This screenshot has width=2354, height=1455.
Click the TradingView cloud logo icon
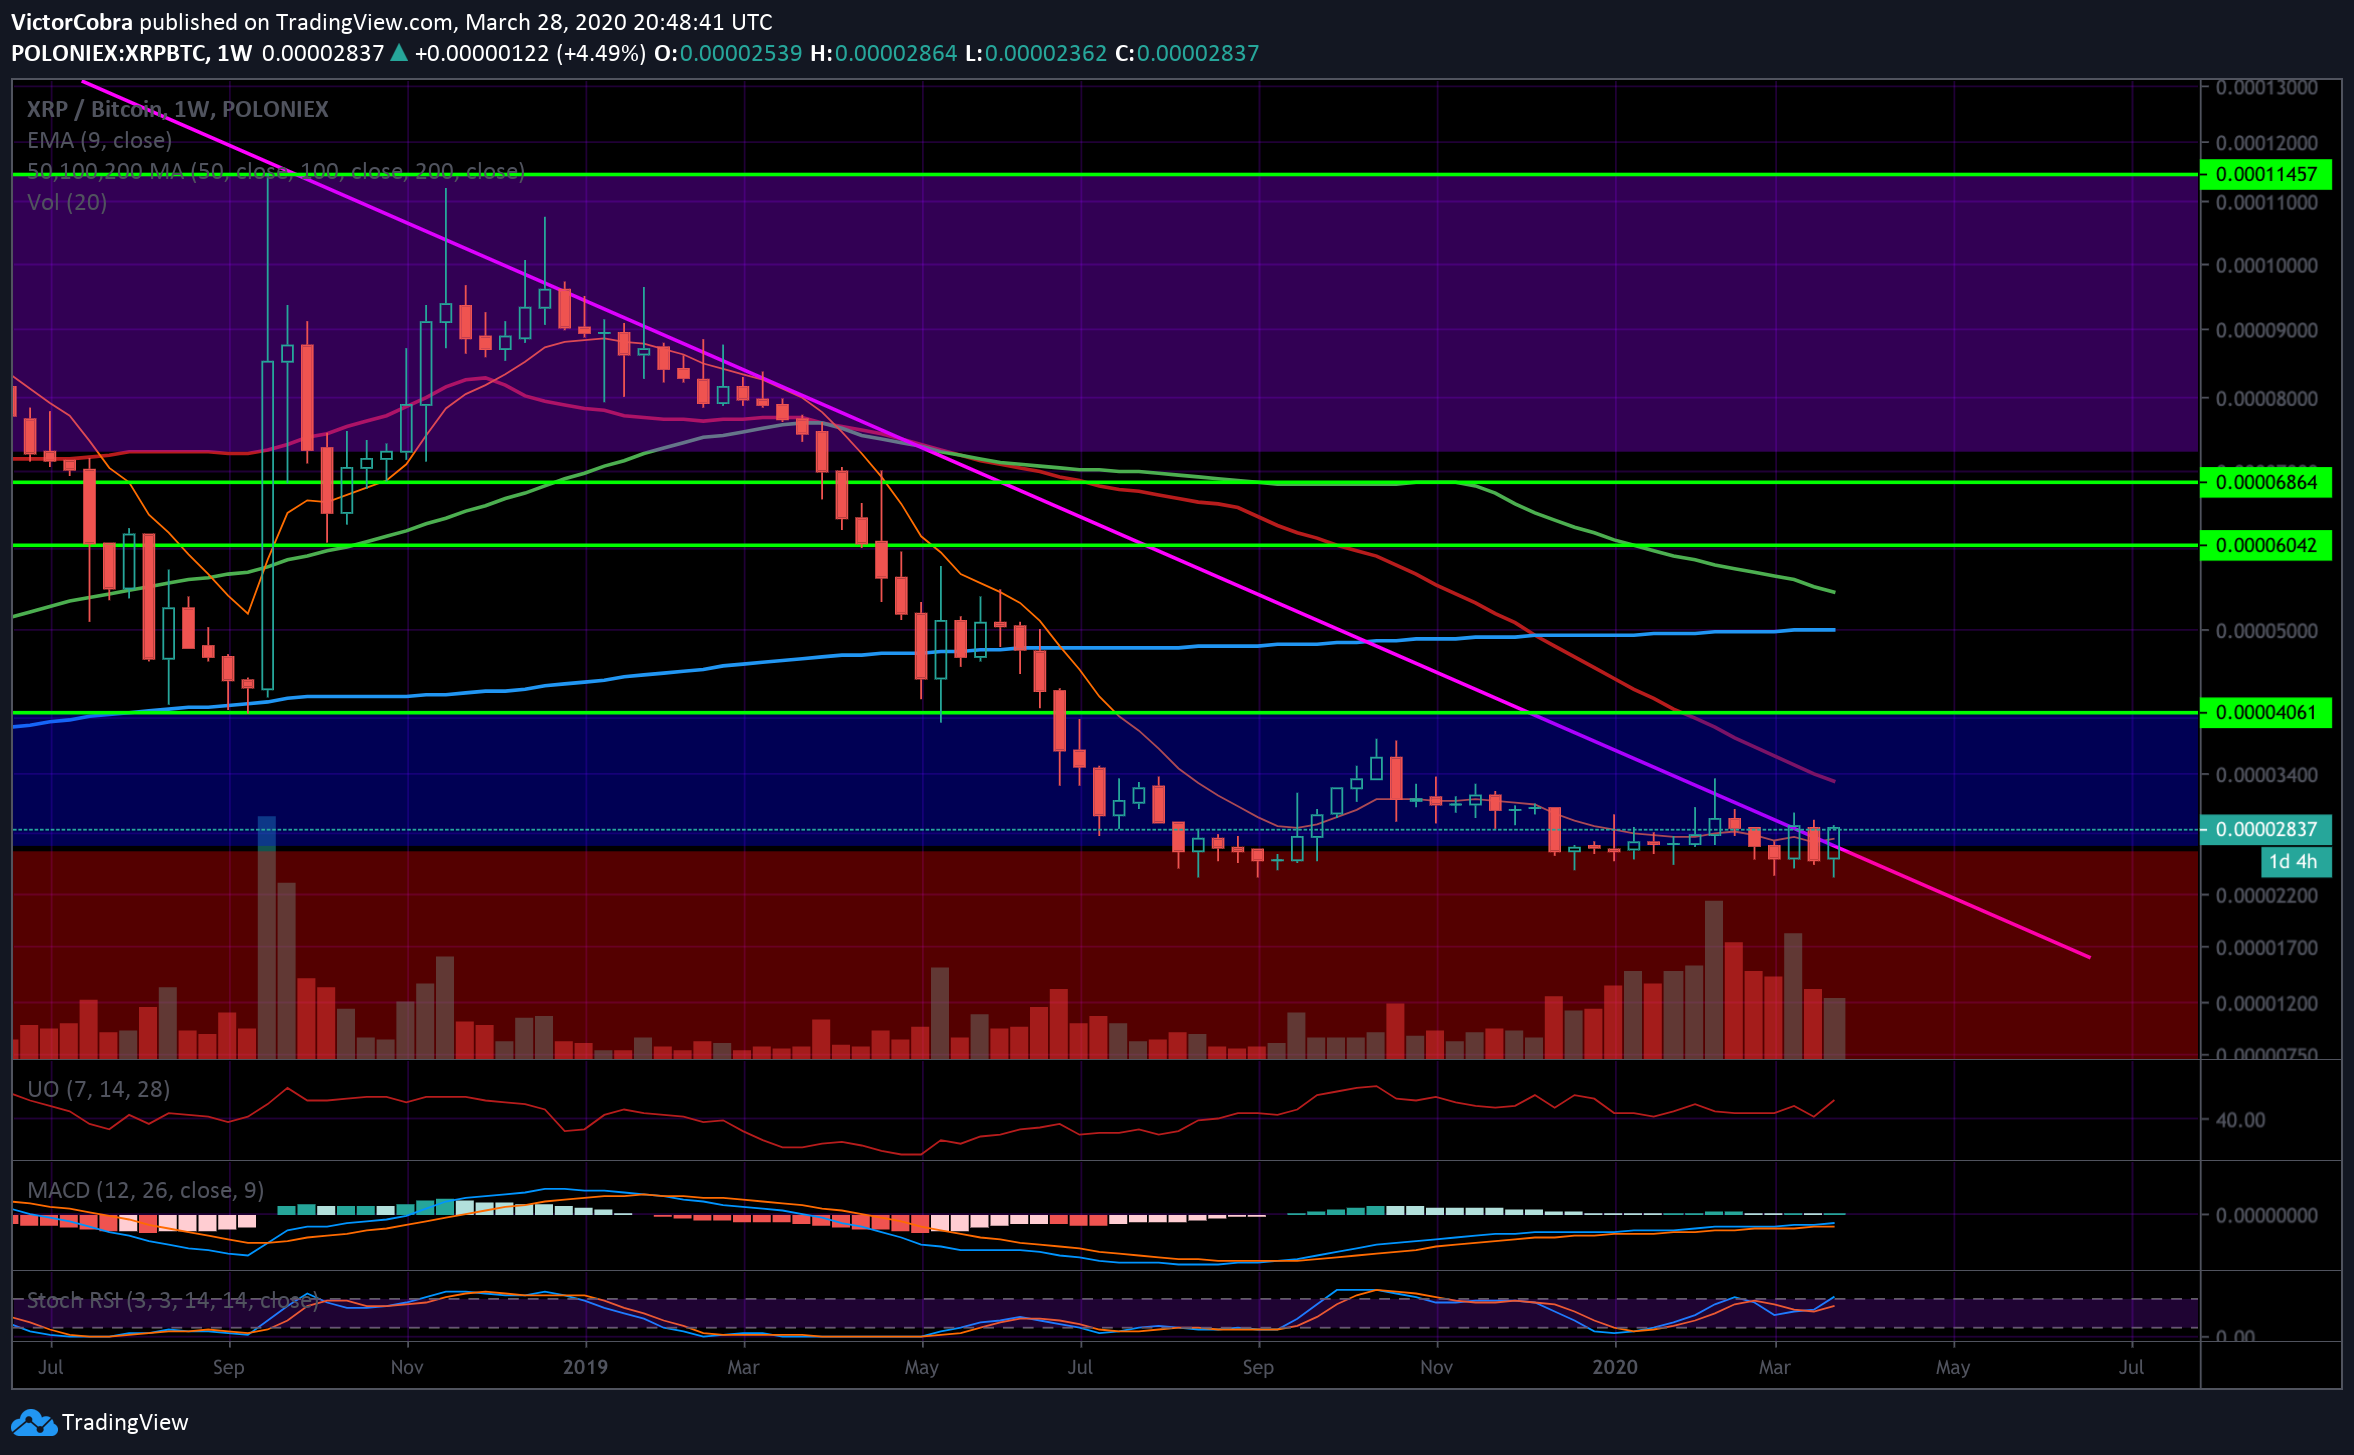(34, 1422)
